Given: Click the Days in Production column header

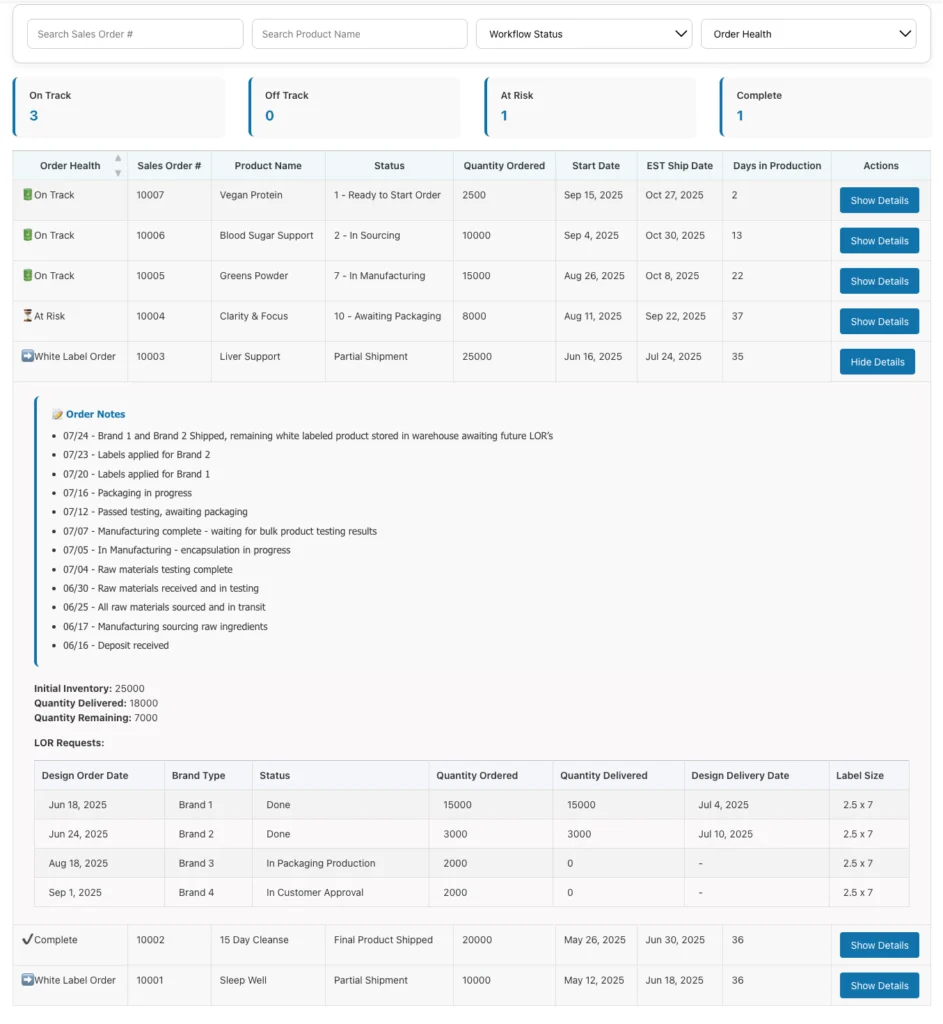Looking at the screenshot, I should tap(776, 166).
